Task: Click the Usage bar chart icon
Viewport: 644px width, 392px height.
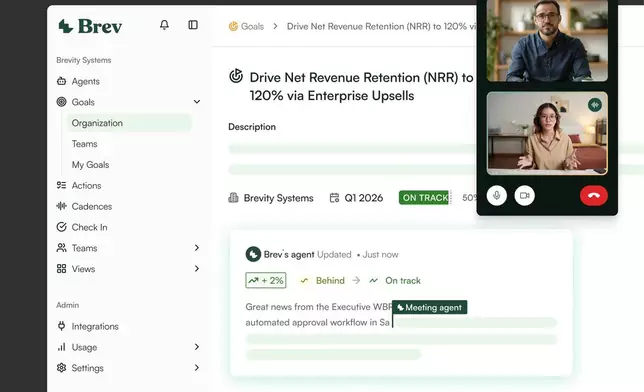Action: click(62, 347)
